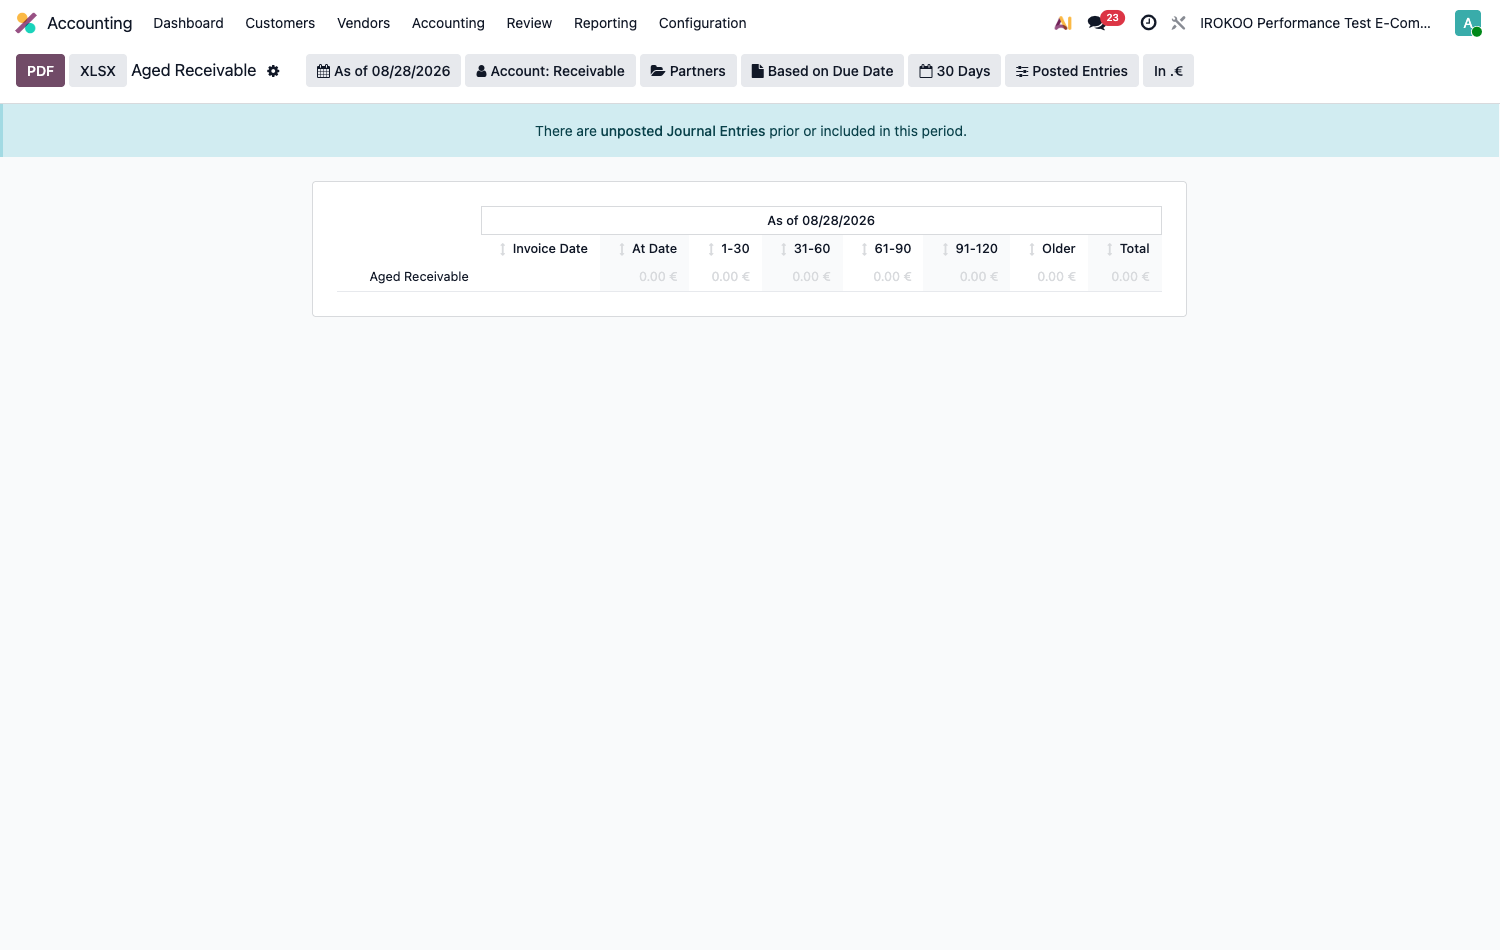Screen dimensions: 1500x950
Task: Open the Partners filter dropdown
Action: (x=688, y=71)
